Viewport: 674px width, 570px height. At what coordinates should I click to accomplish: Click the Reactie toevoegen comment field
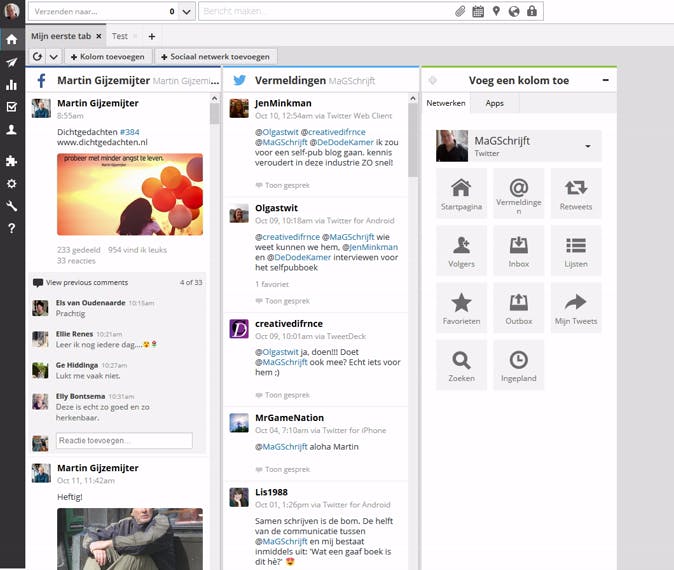(124, 441)
